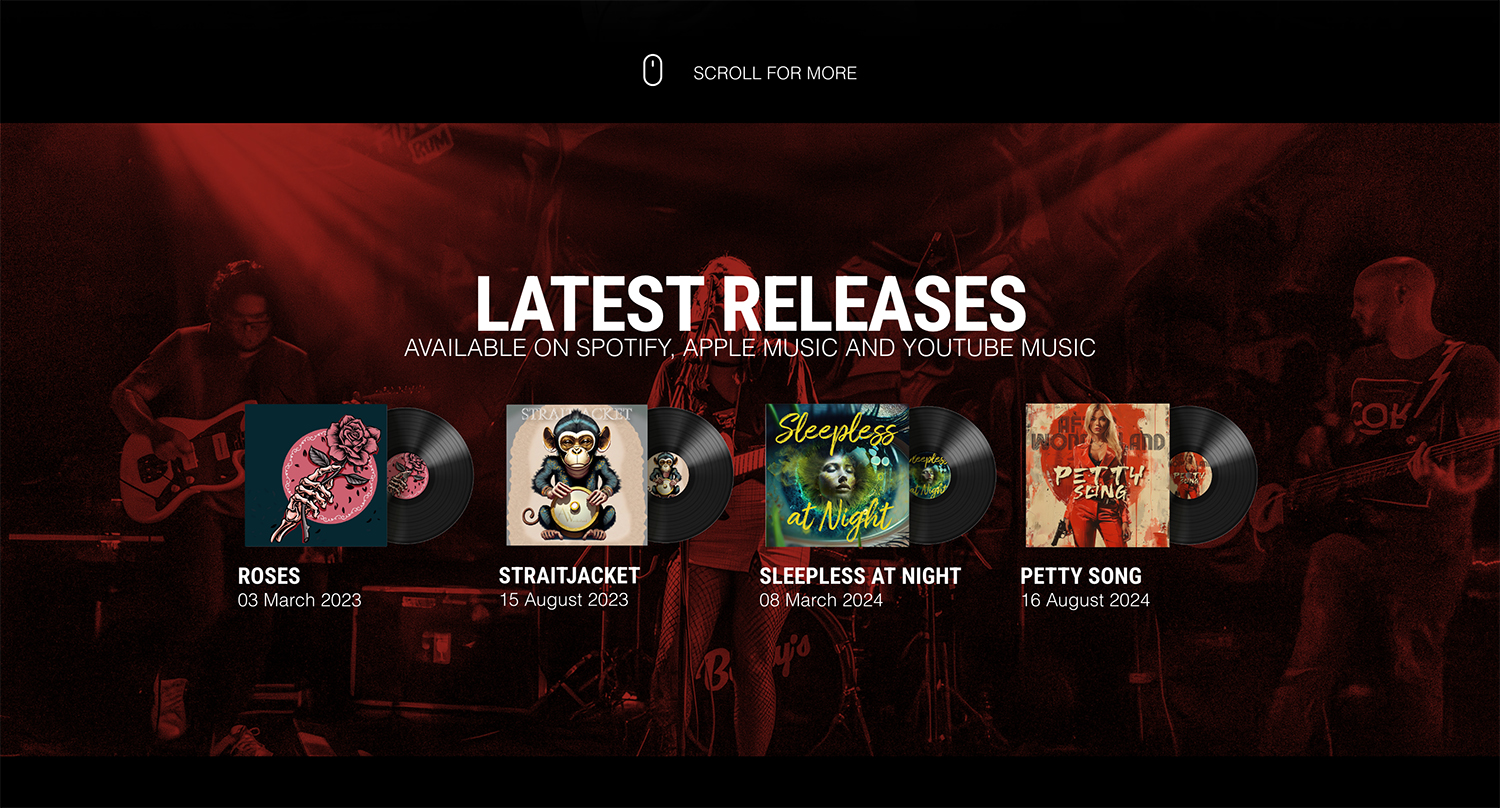Open the Petty Song album cover
Screen dimensions: 1500x808
click(x=1098, y=475)
